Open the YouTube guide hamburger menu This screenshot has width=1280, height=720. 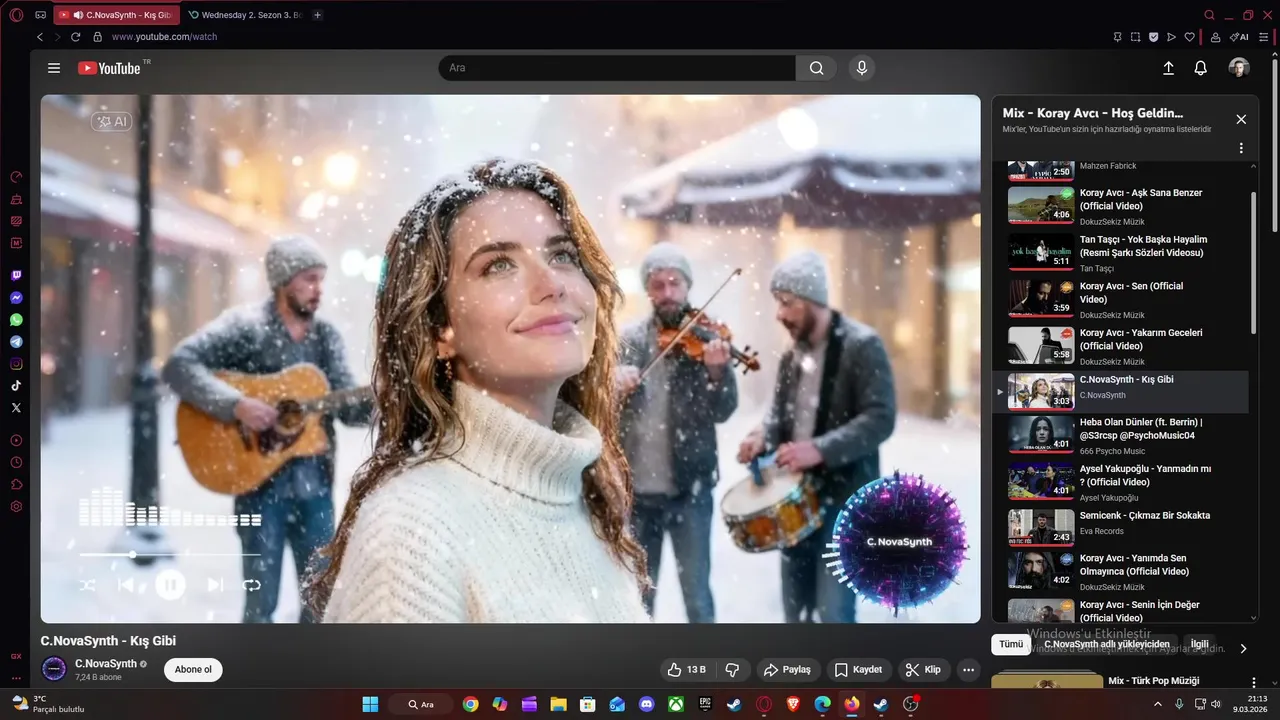tap(54, 68)
